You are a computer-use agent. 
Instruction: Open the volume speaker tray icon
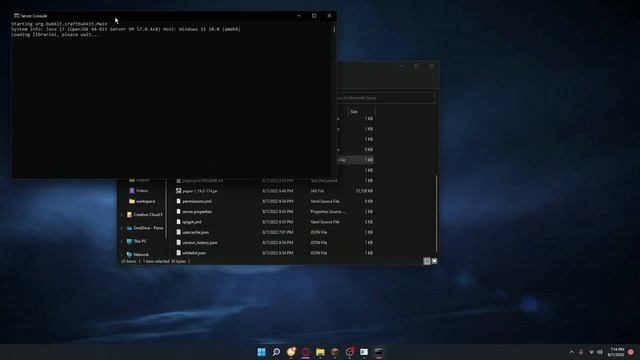(600, 352)
